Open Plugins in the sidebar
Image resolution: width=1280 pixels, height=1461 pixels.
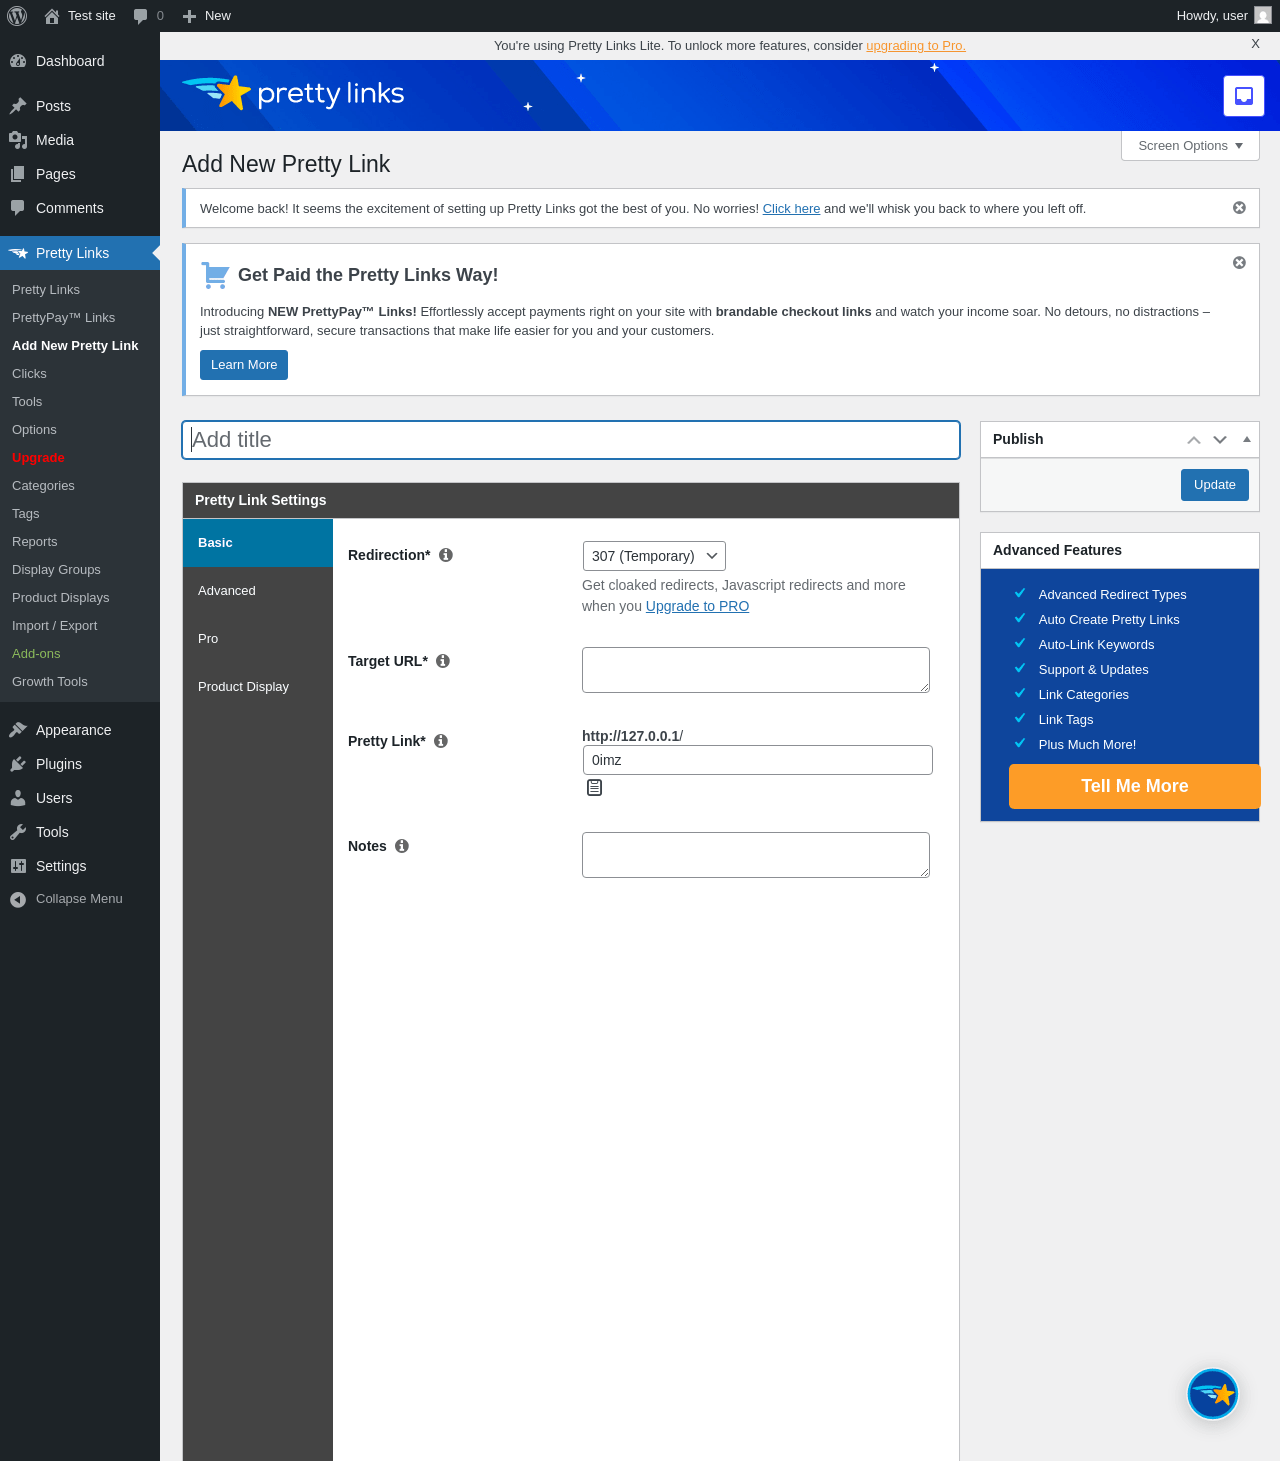(80, 764)
